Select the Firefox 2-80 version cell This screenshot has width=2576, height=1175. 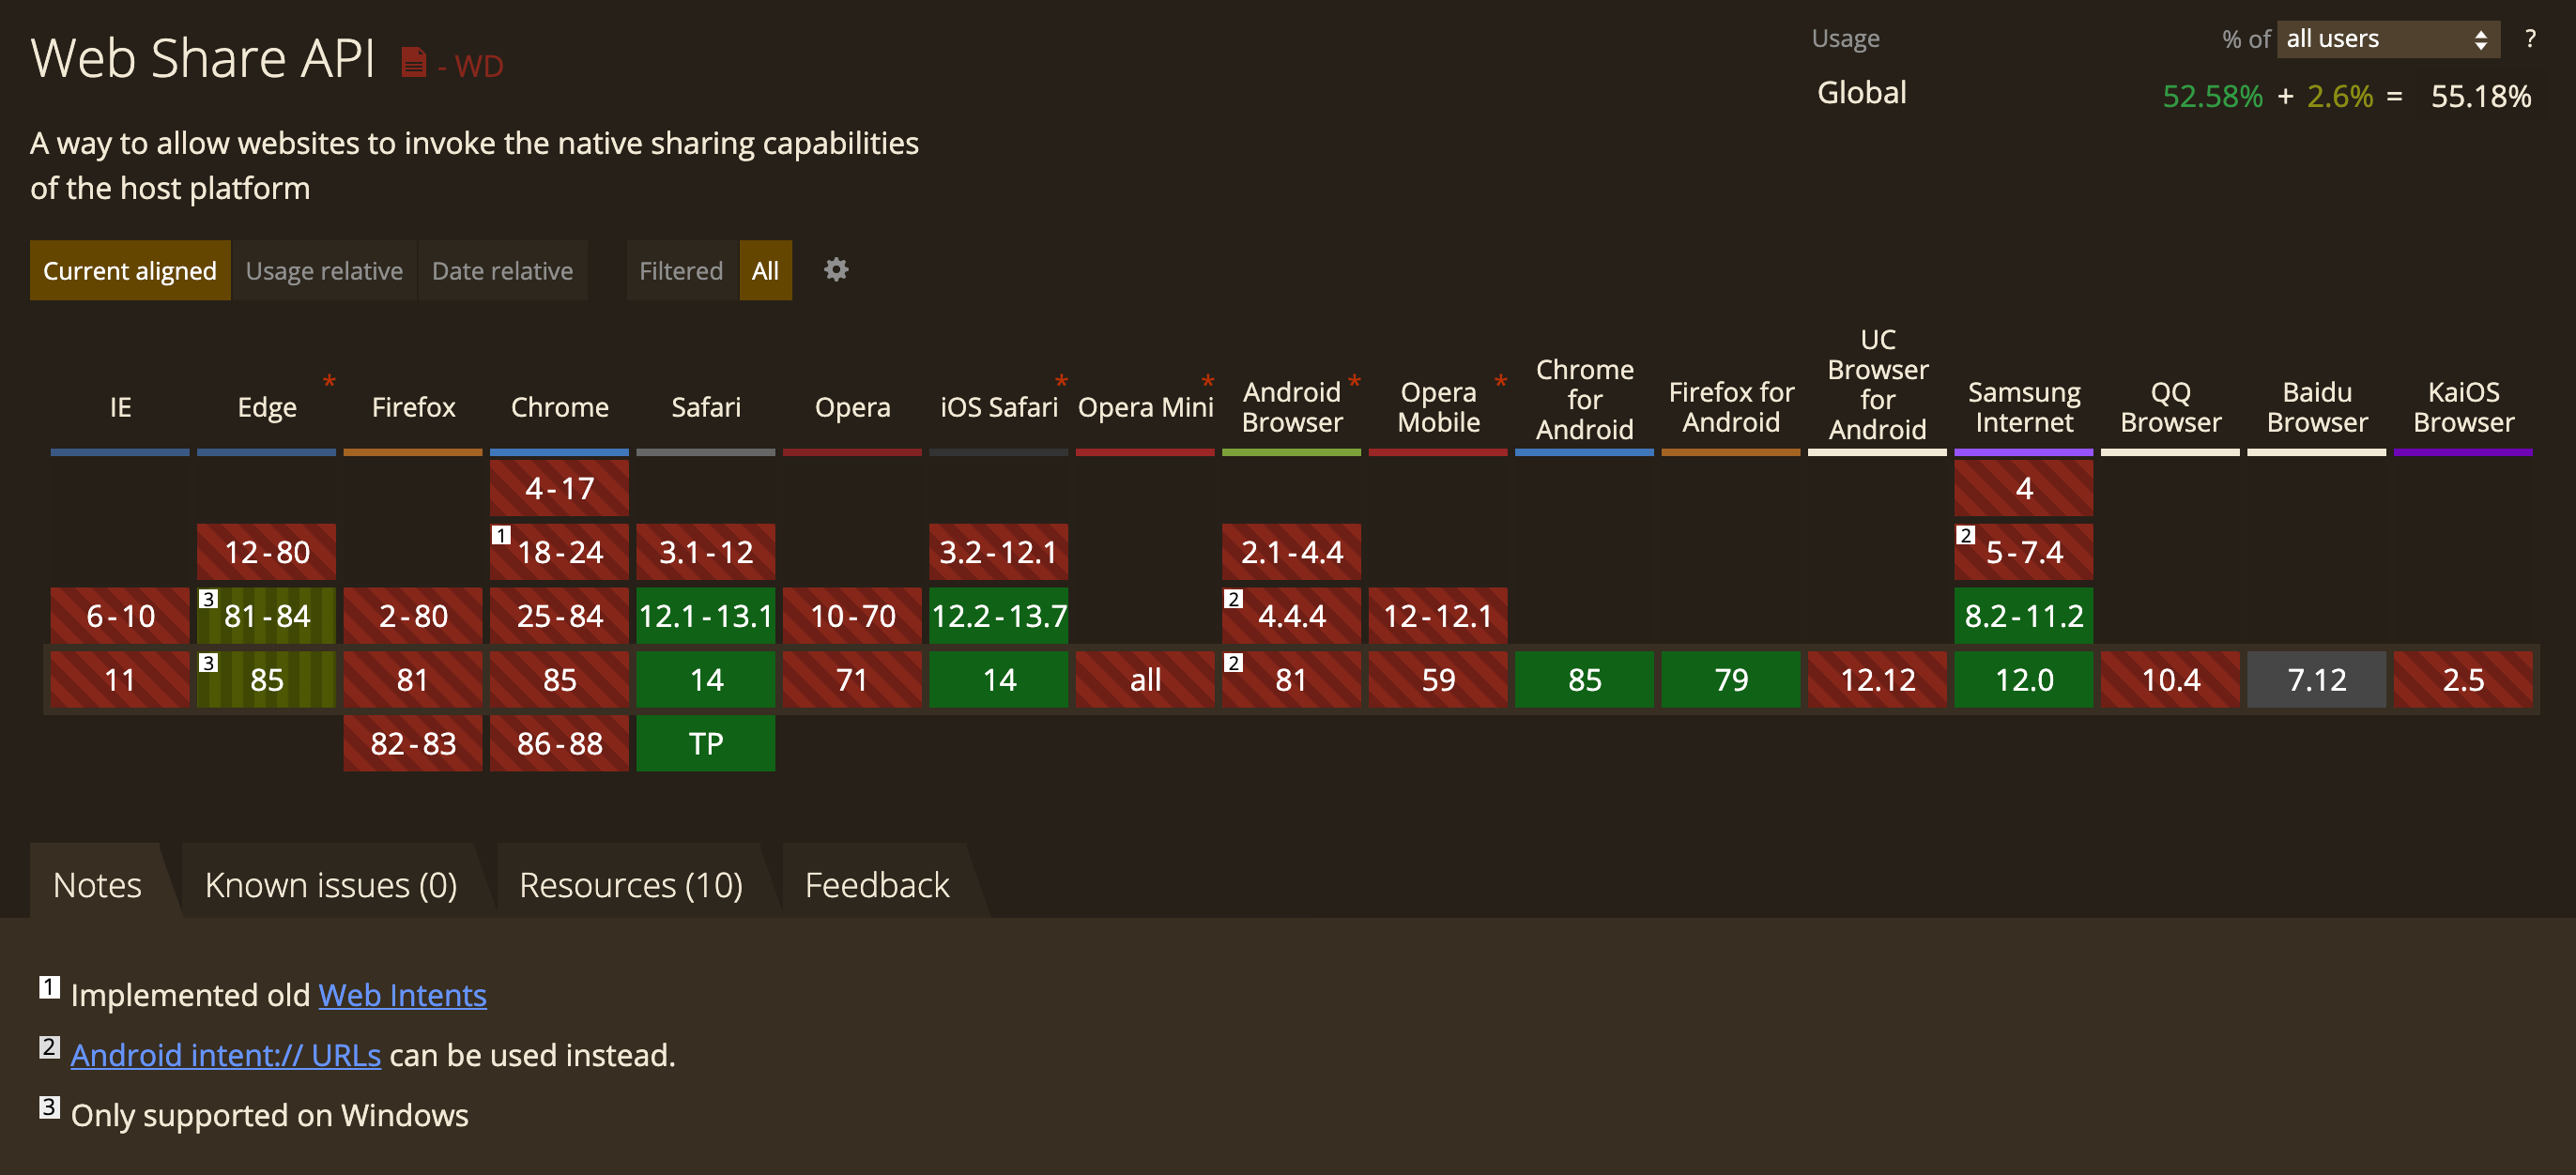pos(413,616)
